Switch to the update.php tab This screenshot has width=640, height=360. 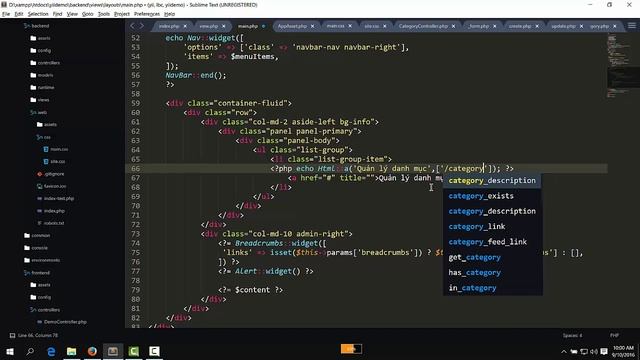tap(563, 26)
